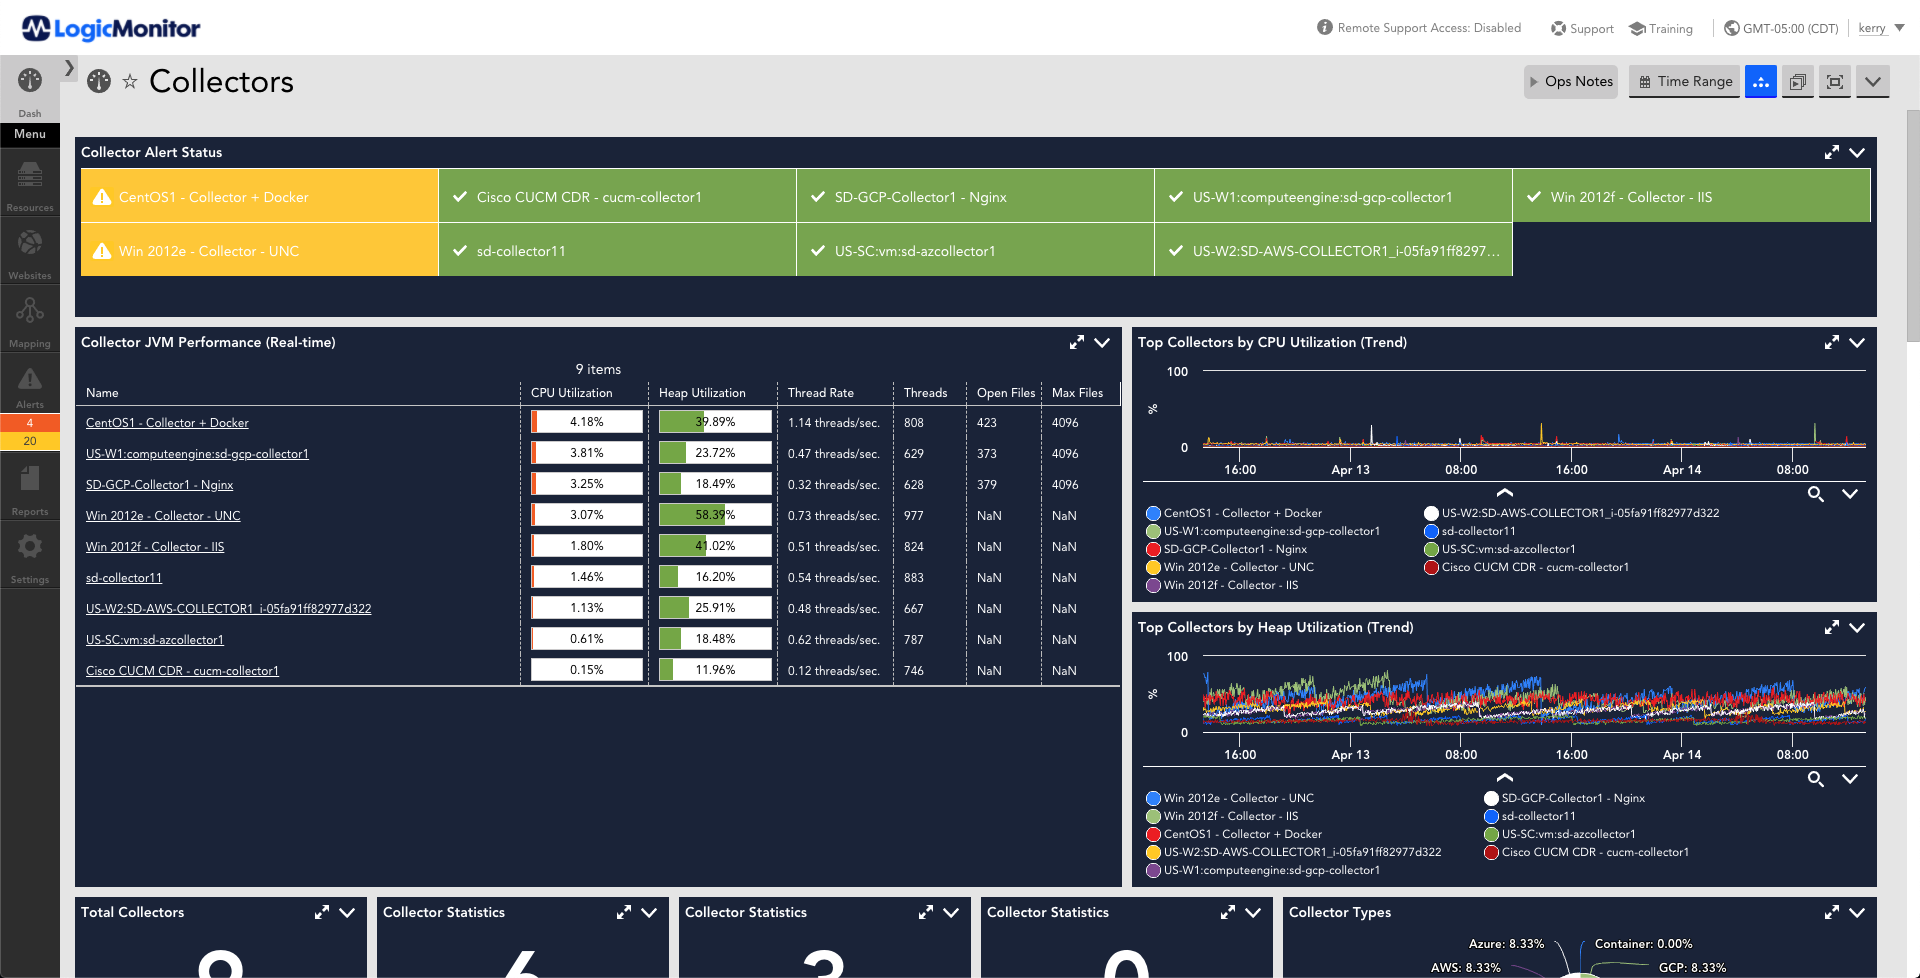Open Alerts from the sidebar

pyautogui.click(x=30, y=387)
